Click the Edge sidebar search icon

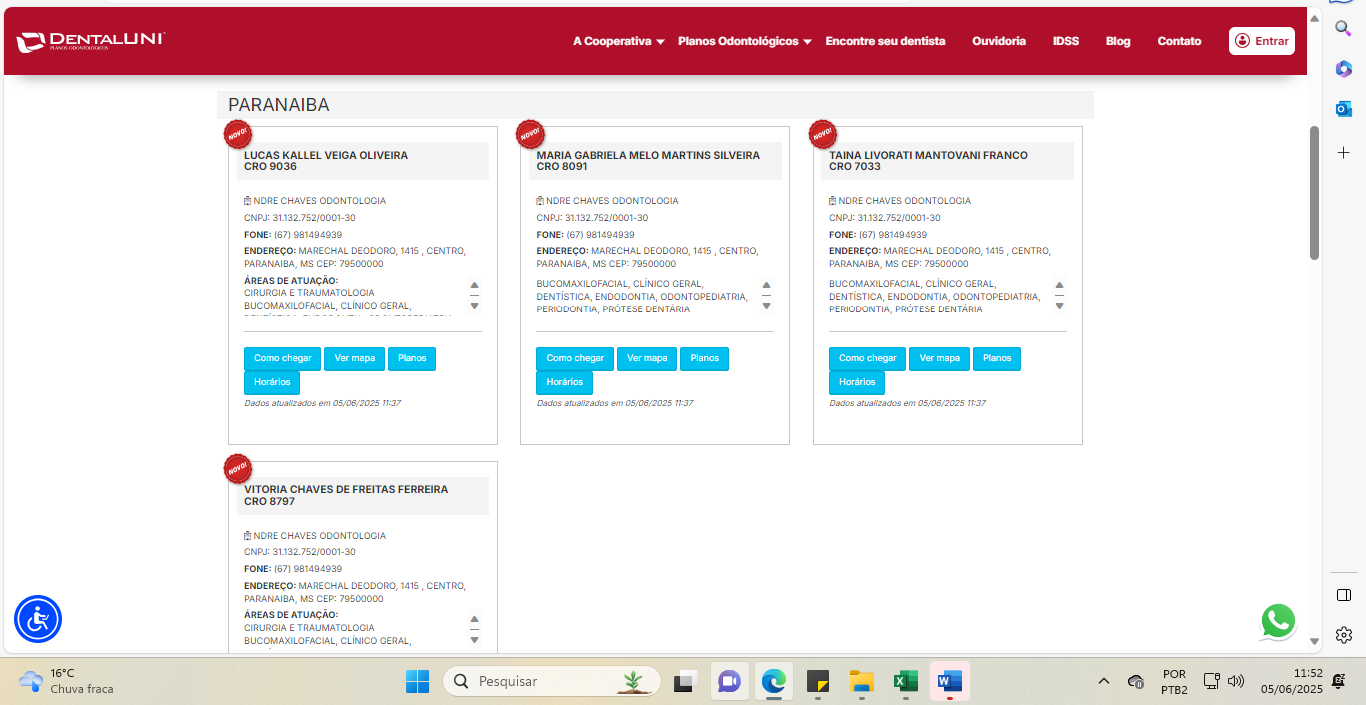click(x=1344, y=29)
